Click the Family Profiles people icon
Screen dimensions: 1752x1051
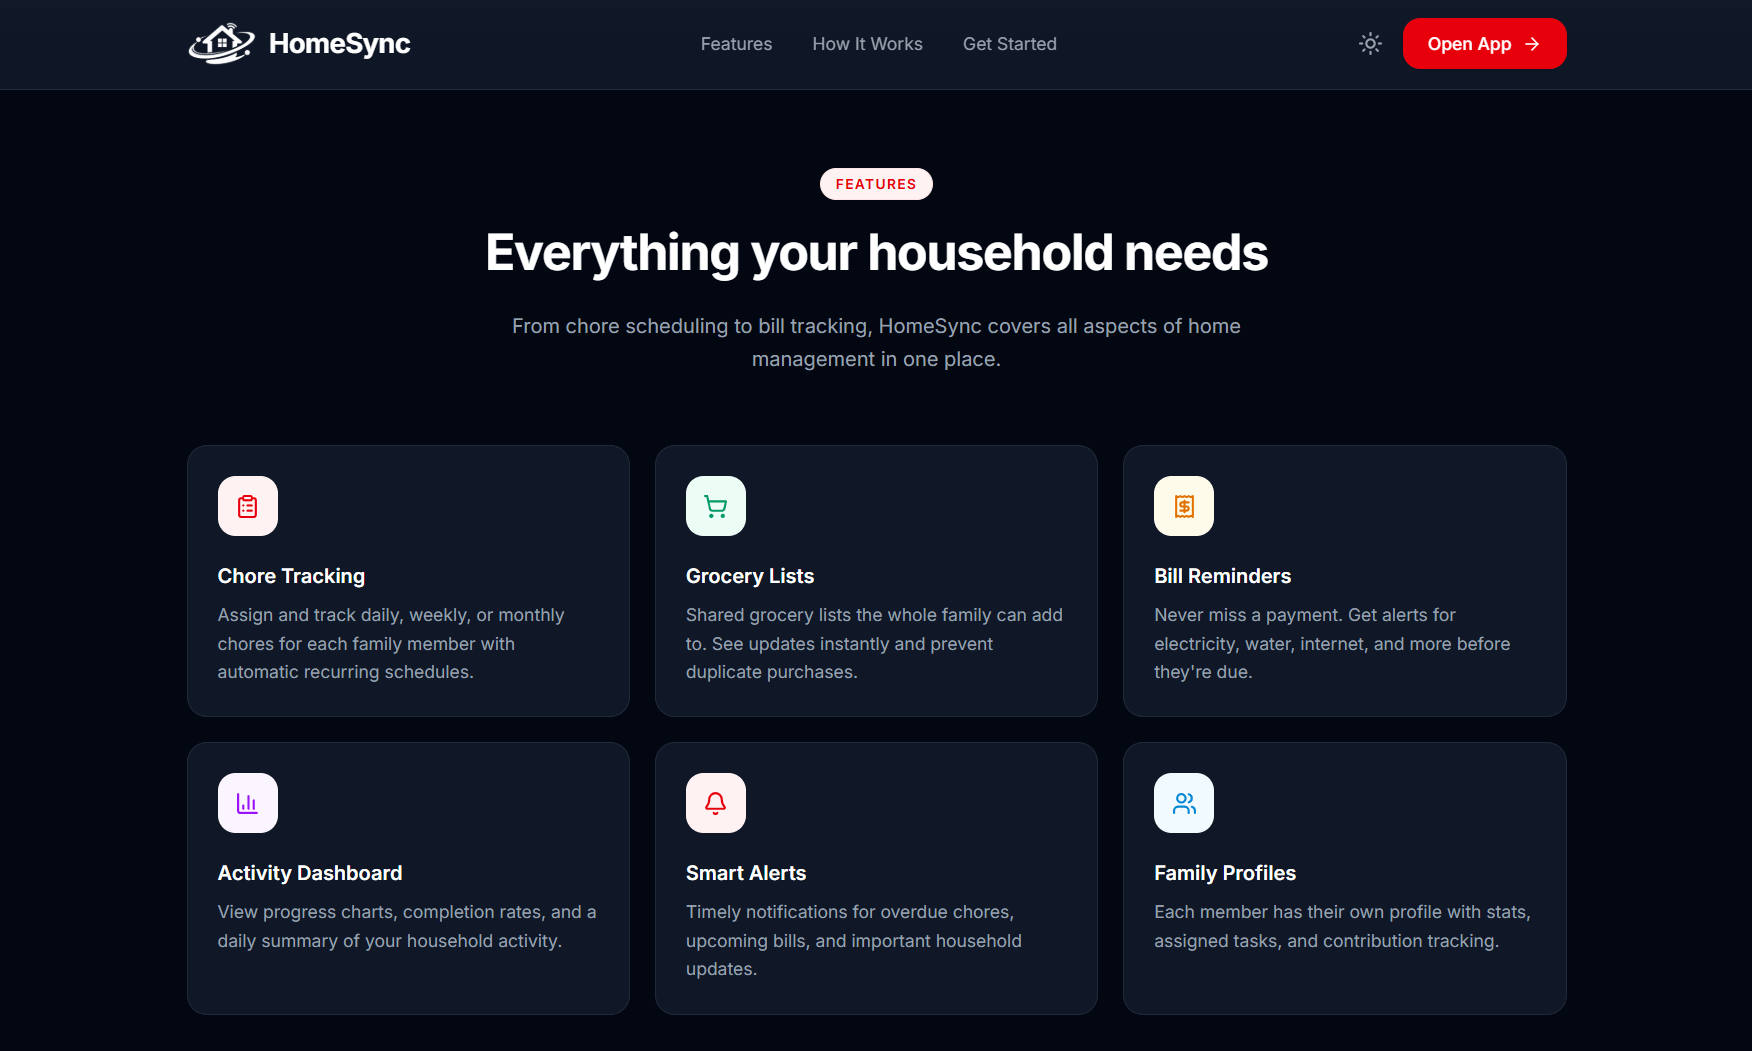tap(1183, 802)
